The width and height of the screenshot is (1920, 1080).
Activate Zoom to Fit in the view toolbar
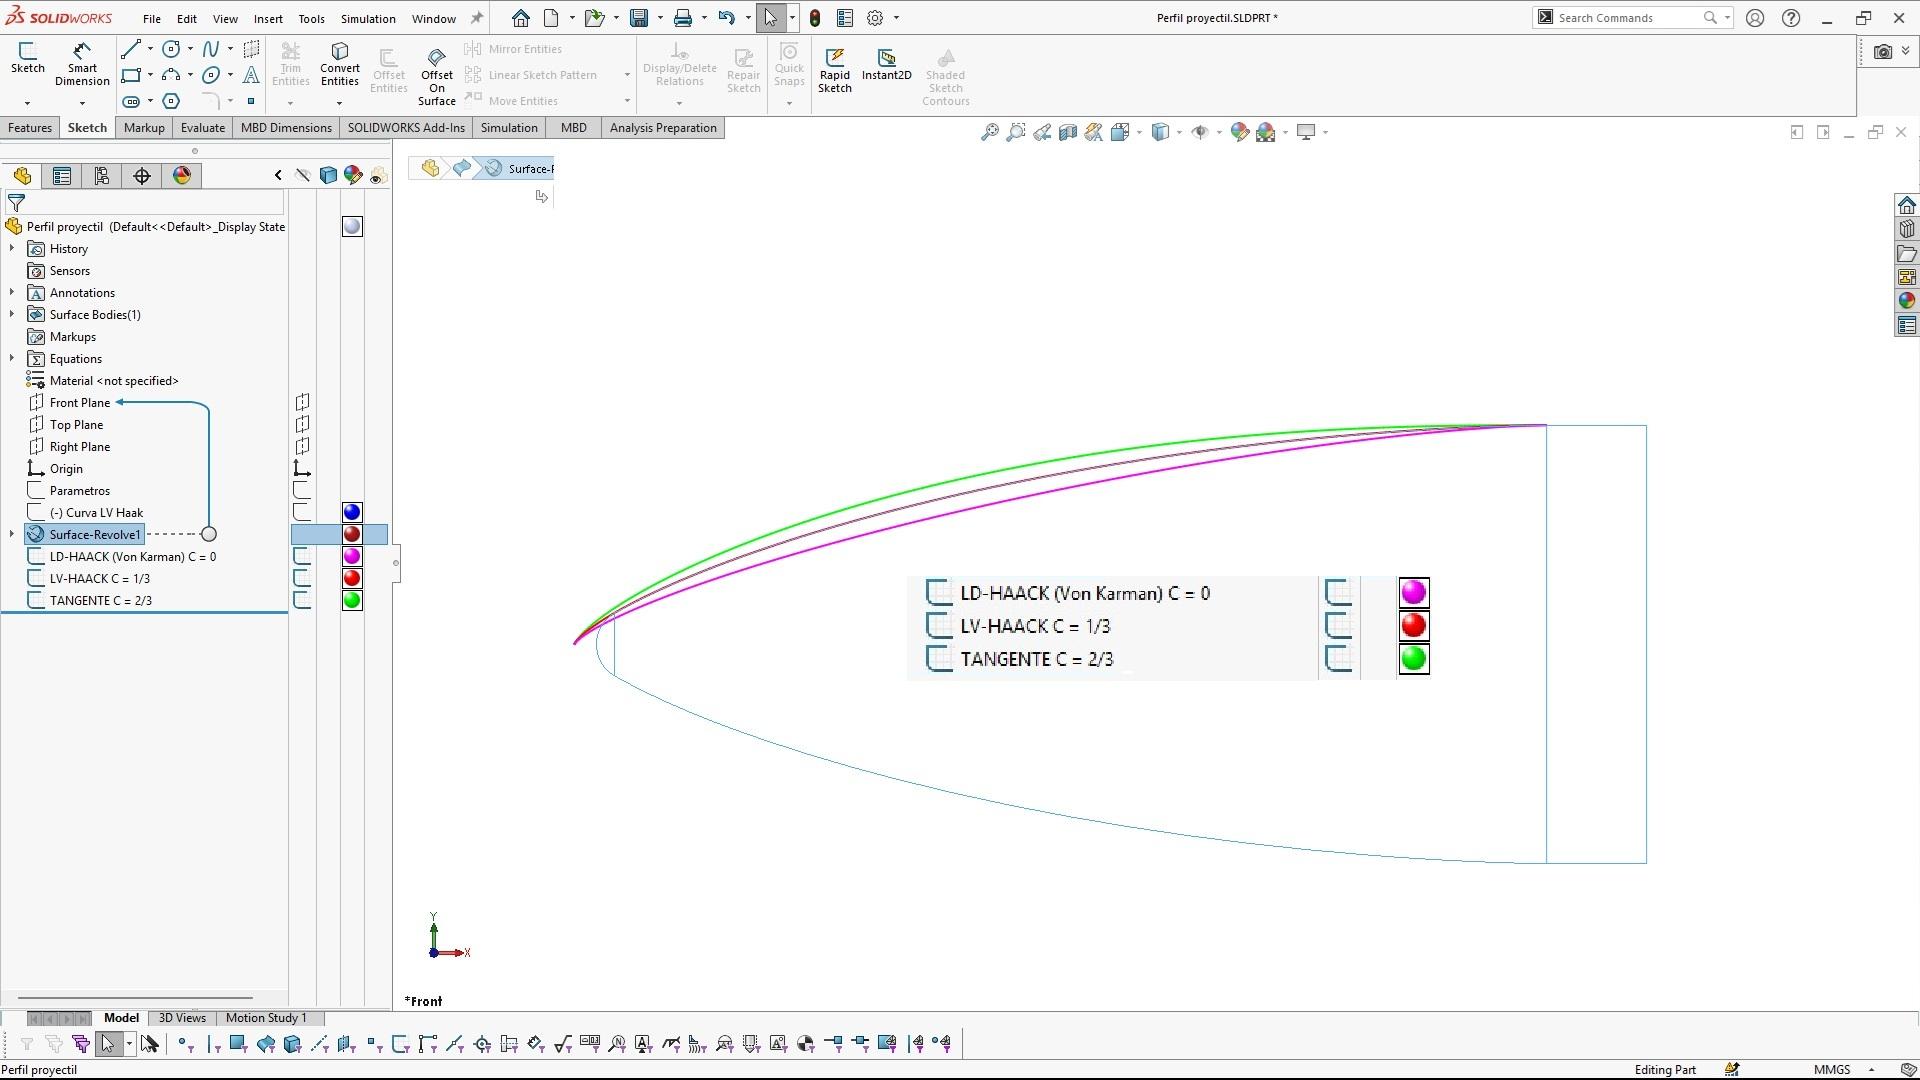coord(990,131)
